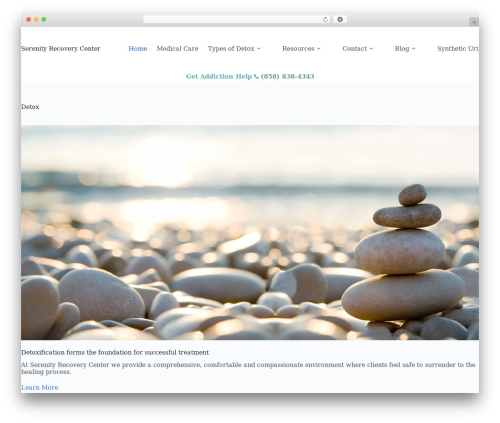Screen dimensions: 500x423
Task: Click the Detox heading text
Action: point(30,107)
